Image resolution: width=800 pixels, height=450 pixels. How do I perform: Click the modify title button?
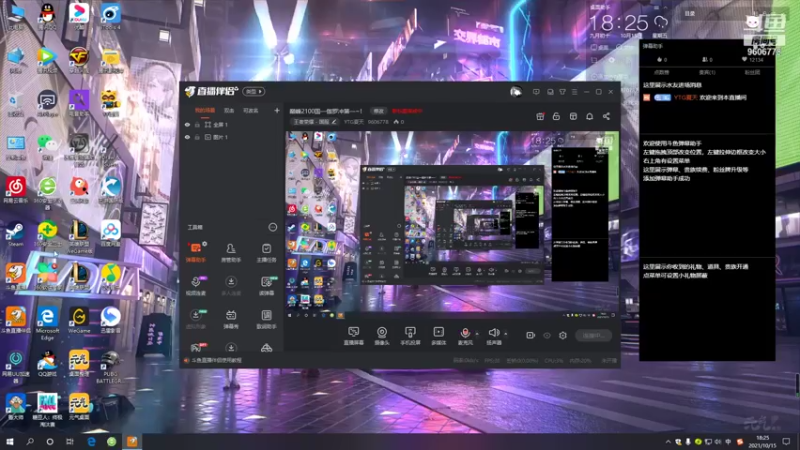point(378,111)
